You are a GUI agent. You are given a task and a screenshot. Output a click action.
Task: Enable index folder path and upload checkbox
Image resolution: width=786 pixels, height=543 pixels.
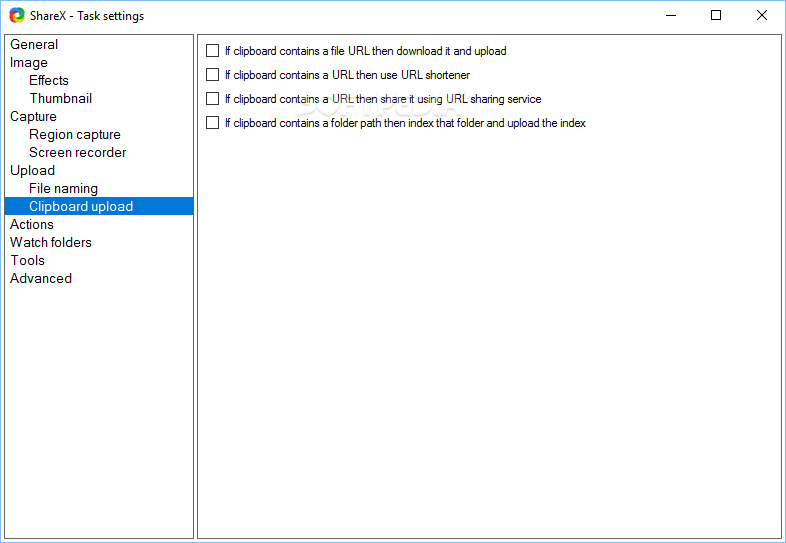[x=213, y=123]
